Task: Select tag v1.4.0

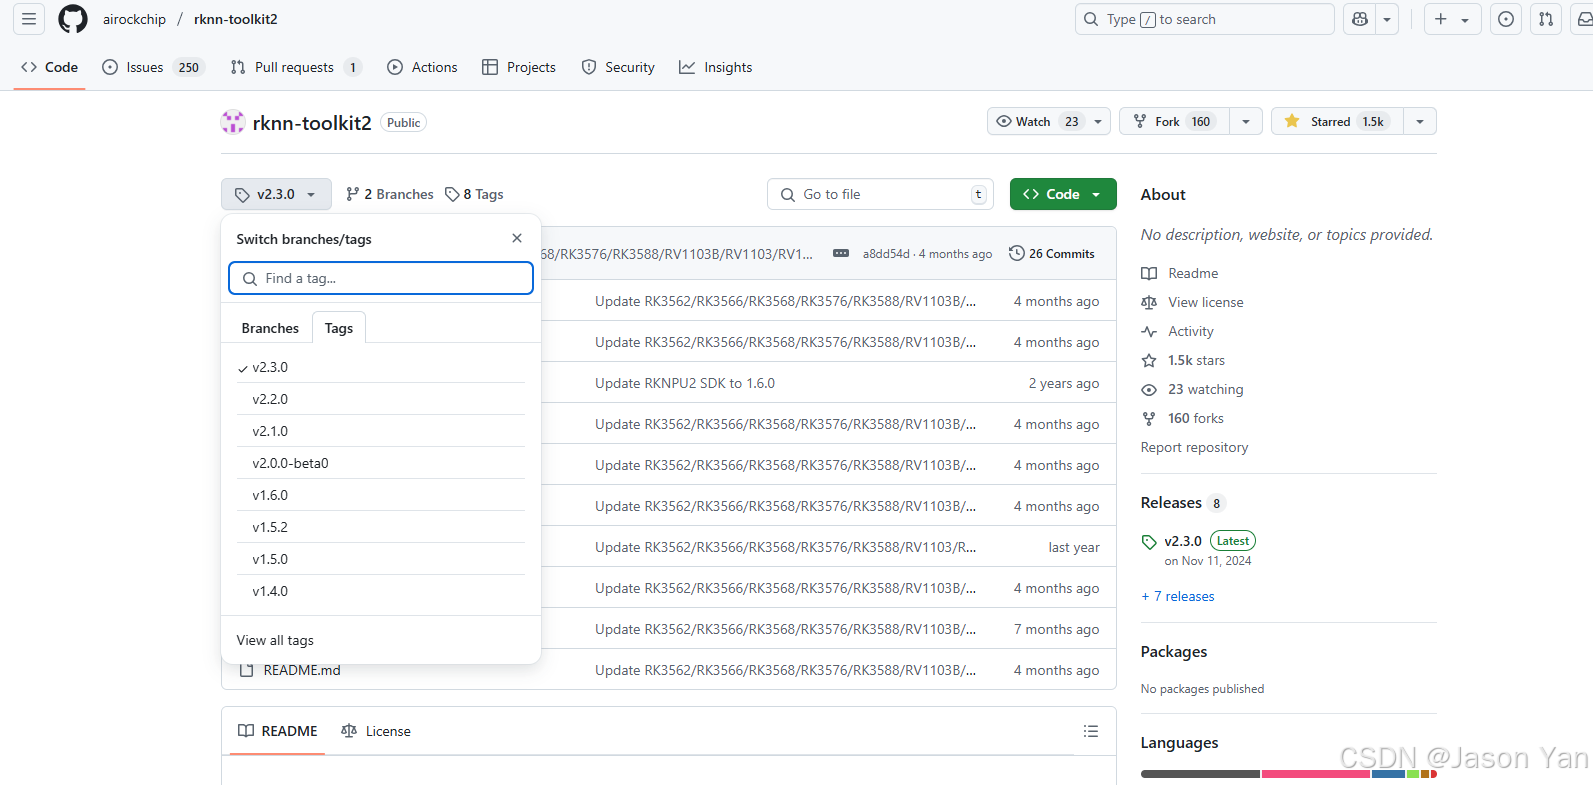Action: (x=381, y=591)
